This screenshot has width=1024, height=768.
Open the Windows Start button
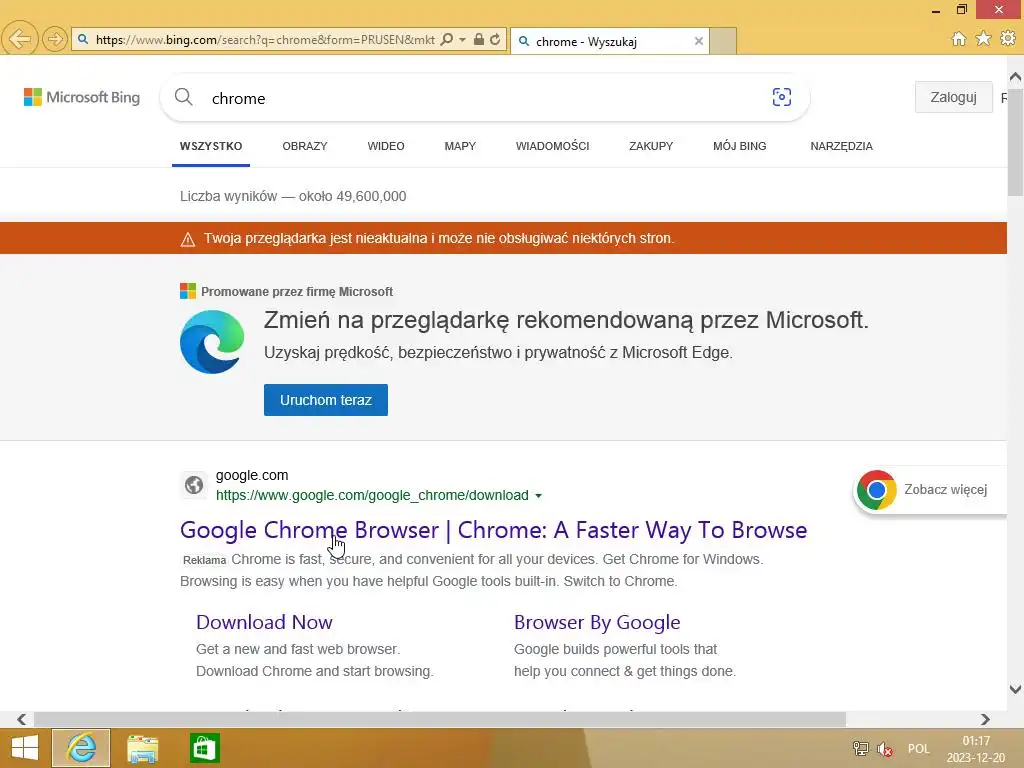(25, 748)
